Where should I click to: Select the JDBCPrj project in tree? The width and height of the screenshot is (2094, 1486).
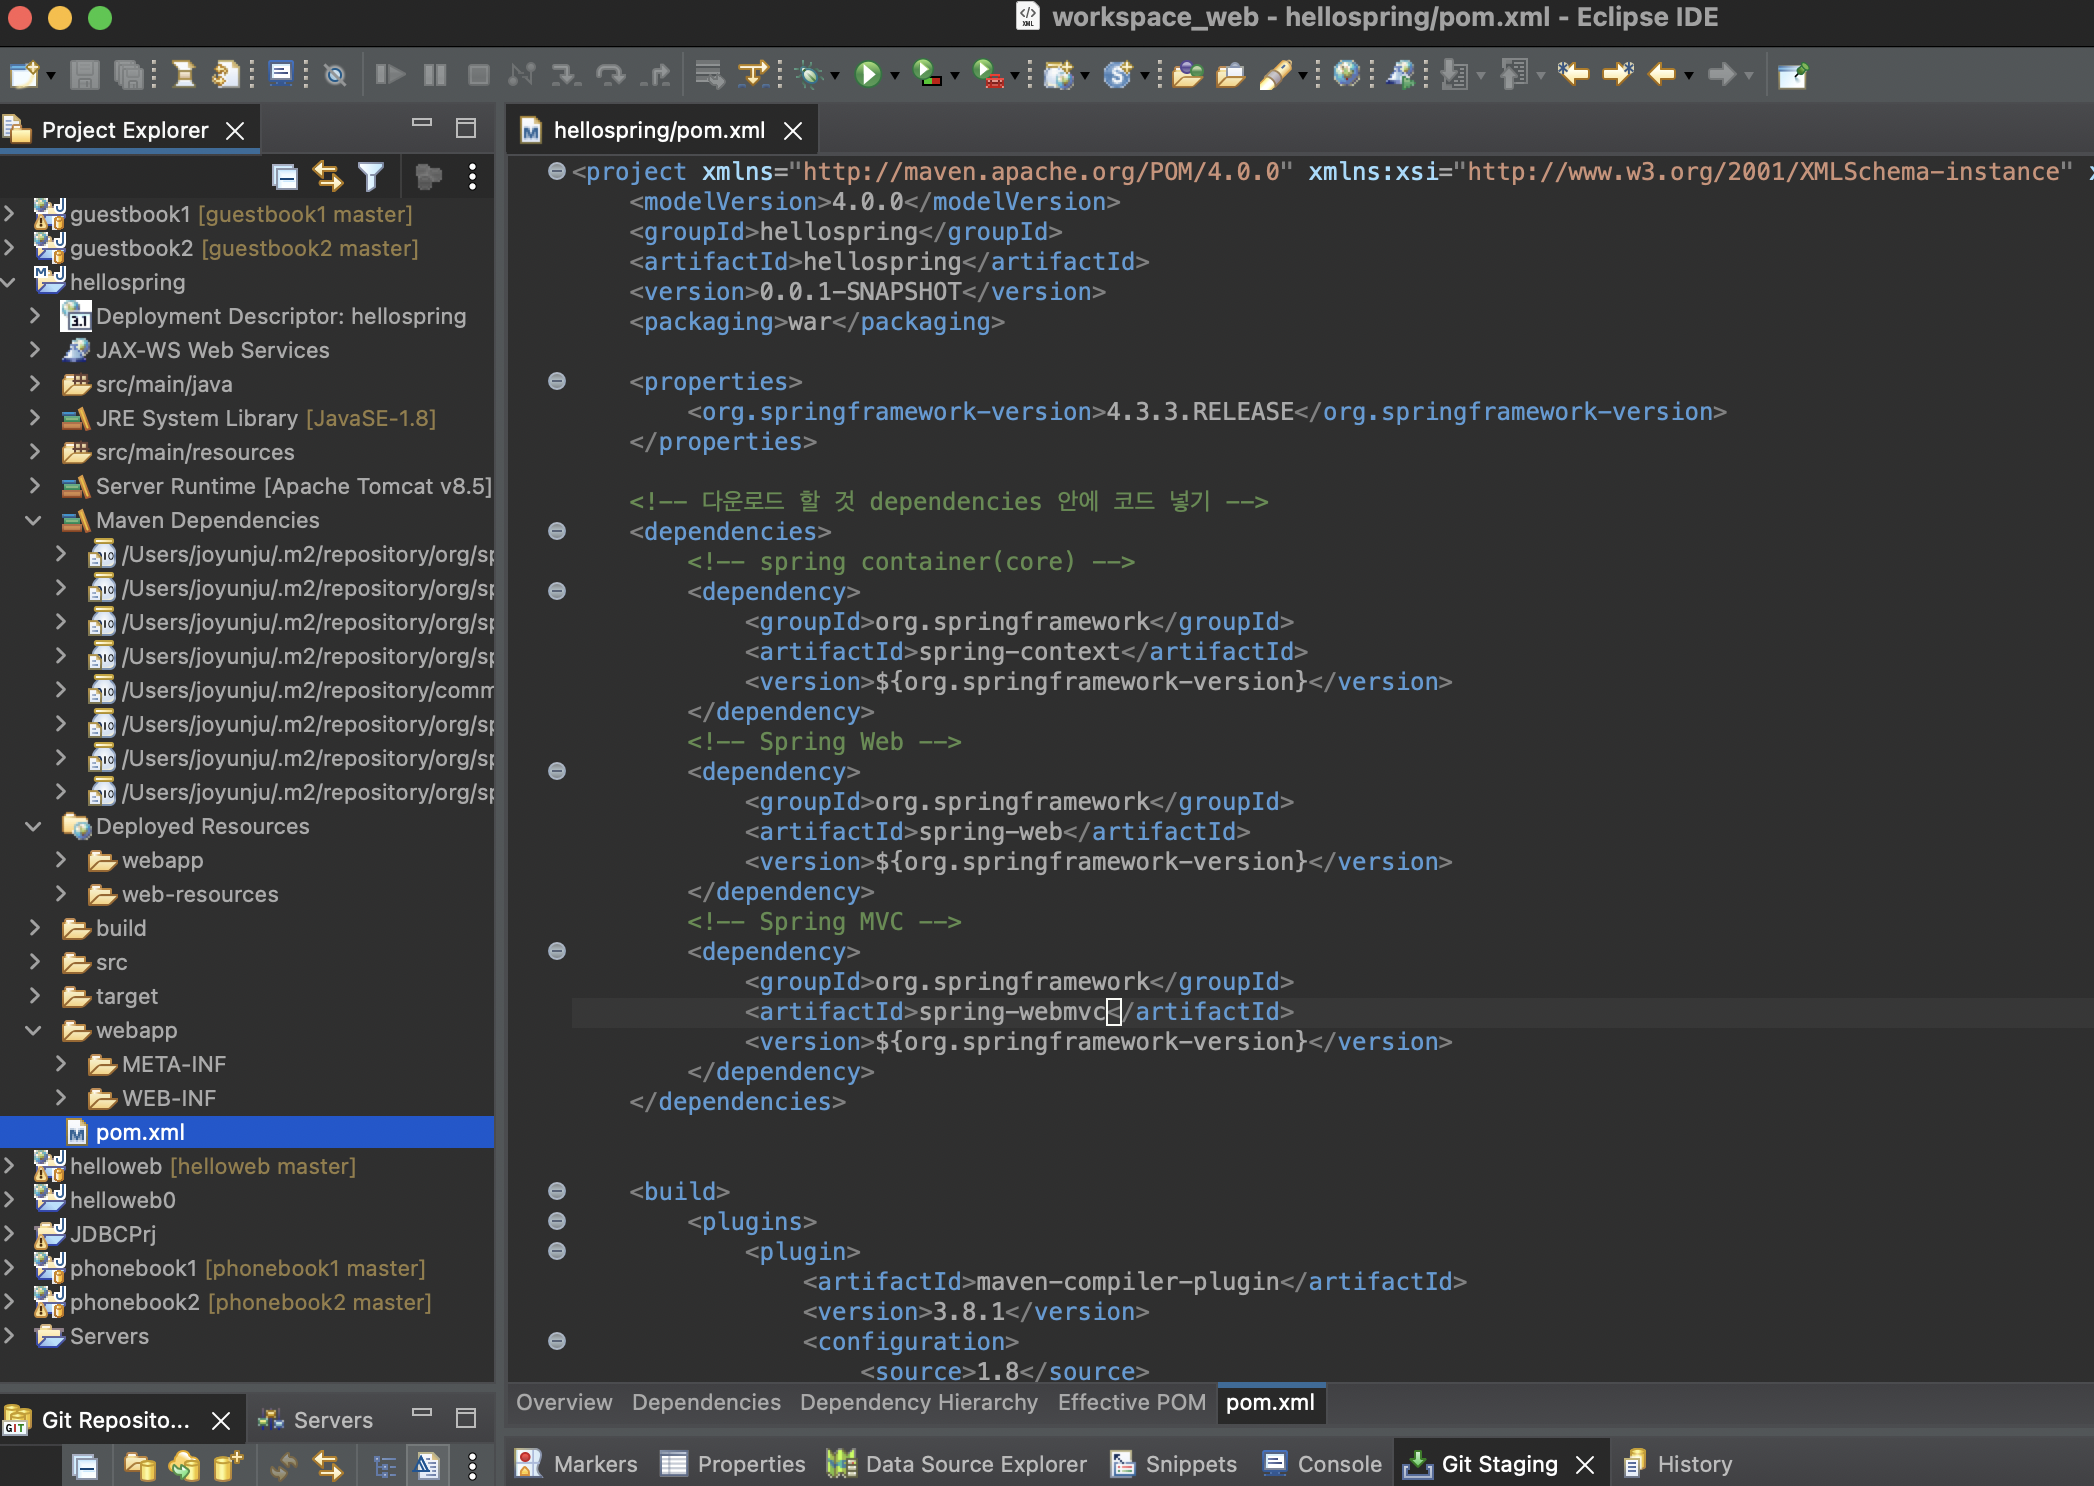point(113,1234)
